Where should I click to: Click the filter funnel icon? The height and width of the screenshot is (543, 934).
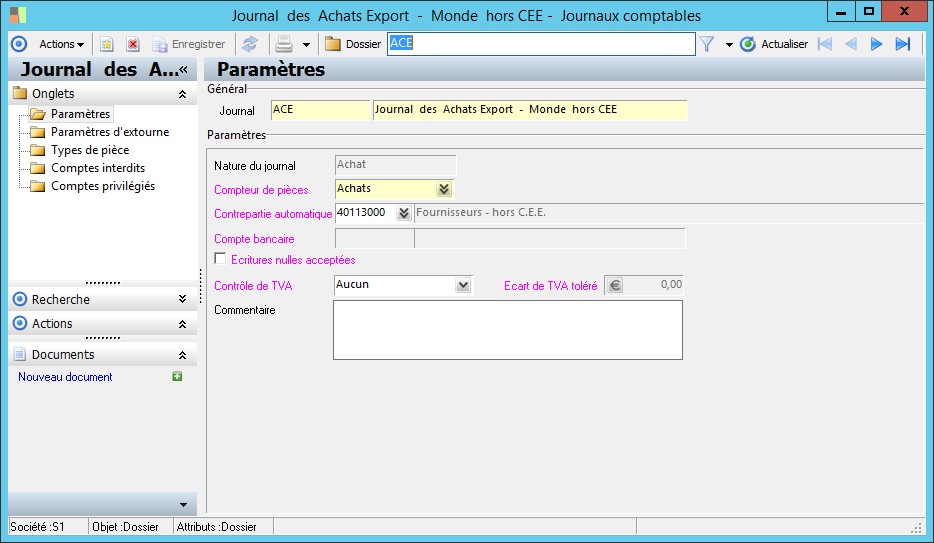(706, 44)
